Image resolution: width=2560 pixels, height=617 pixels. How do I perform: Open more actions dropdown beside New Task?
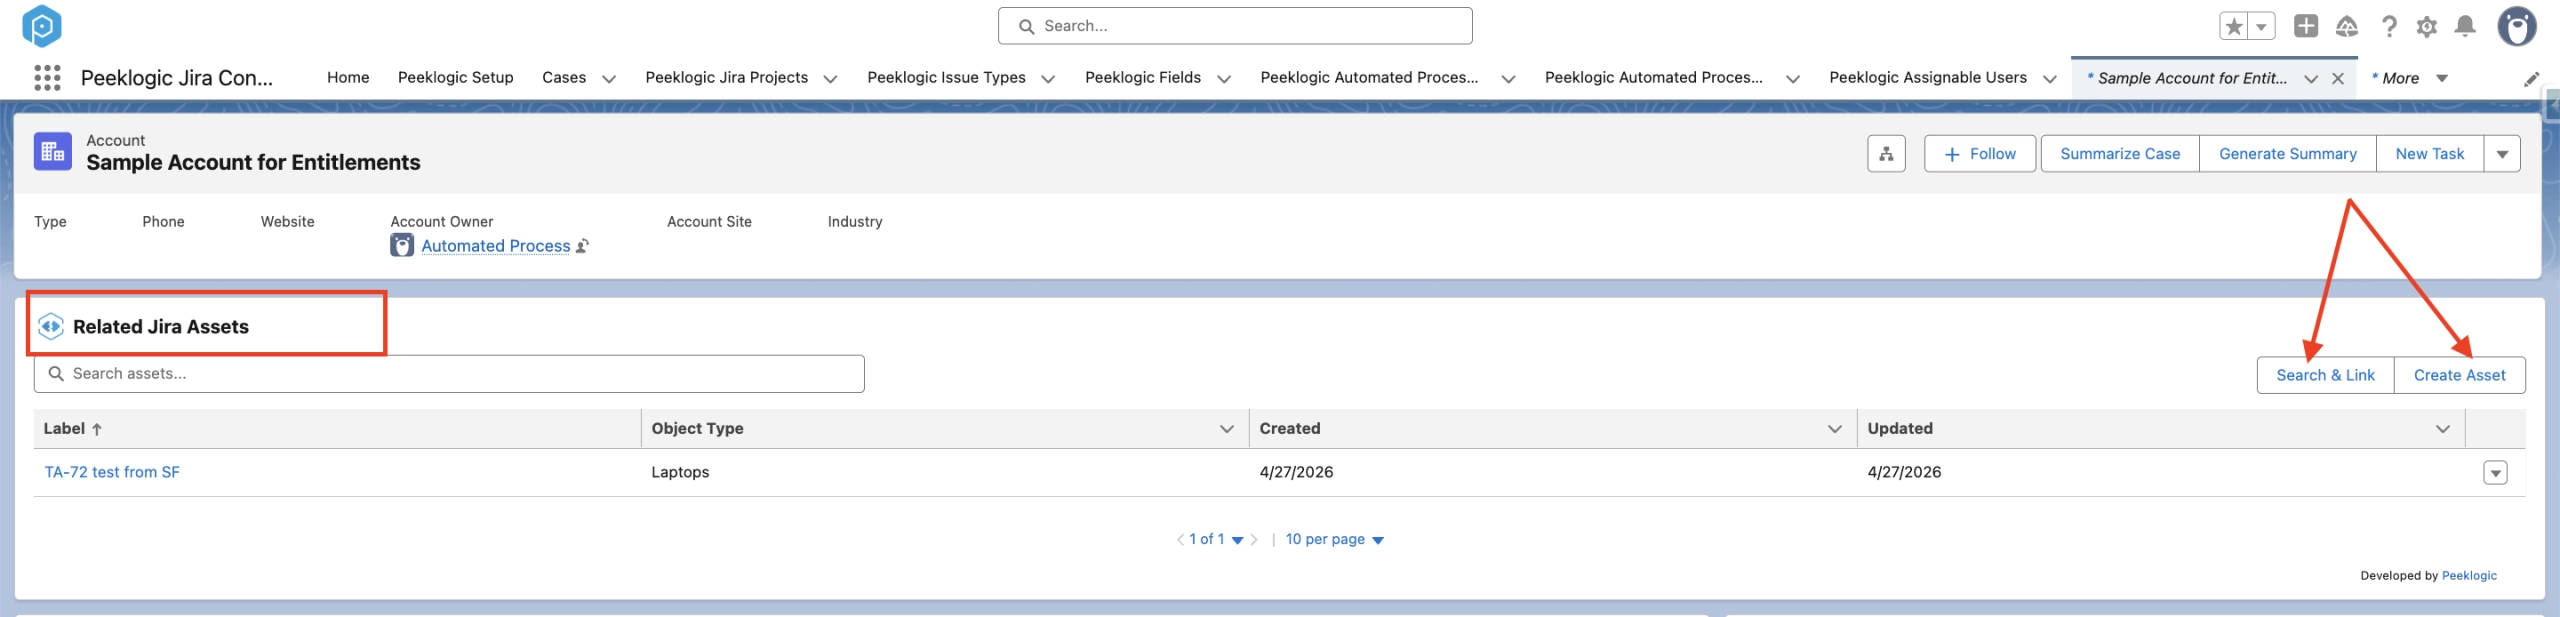(2502, 154)
